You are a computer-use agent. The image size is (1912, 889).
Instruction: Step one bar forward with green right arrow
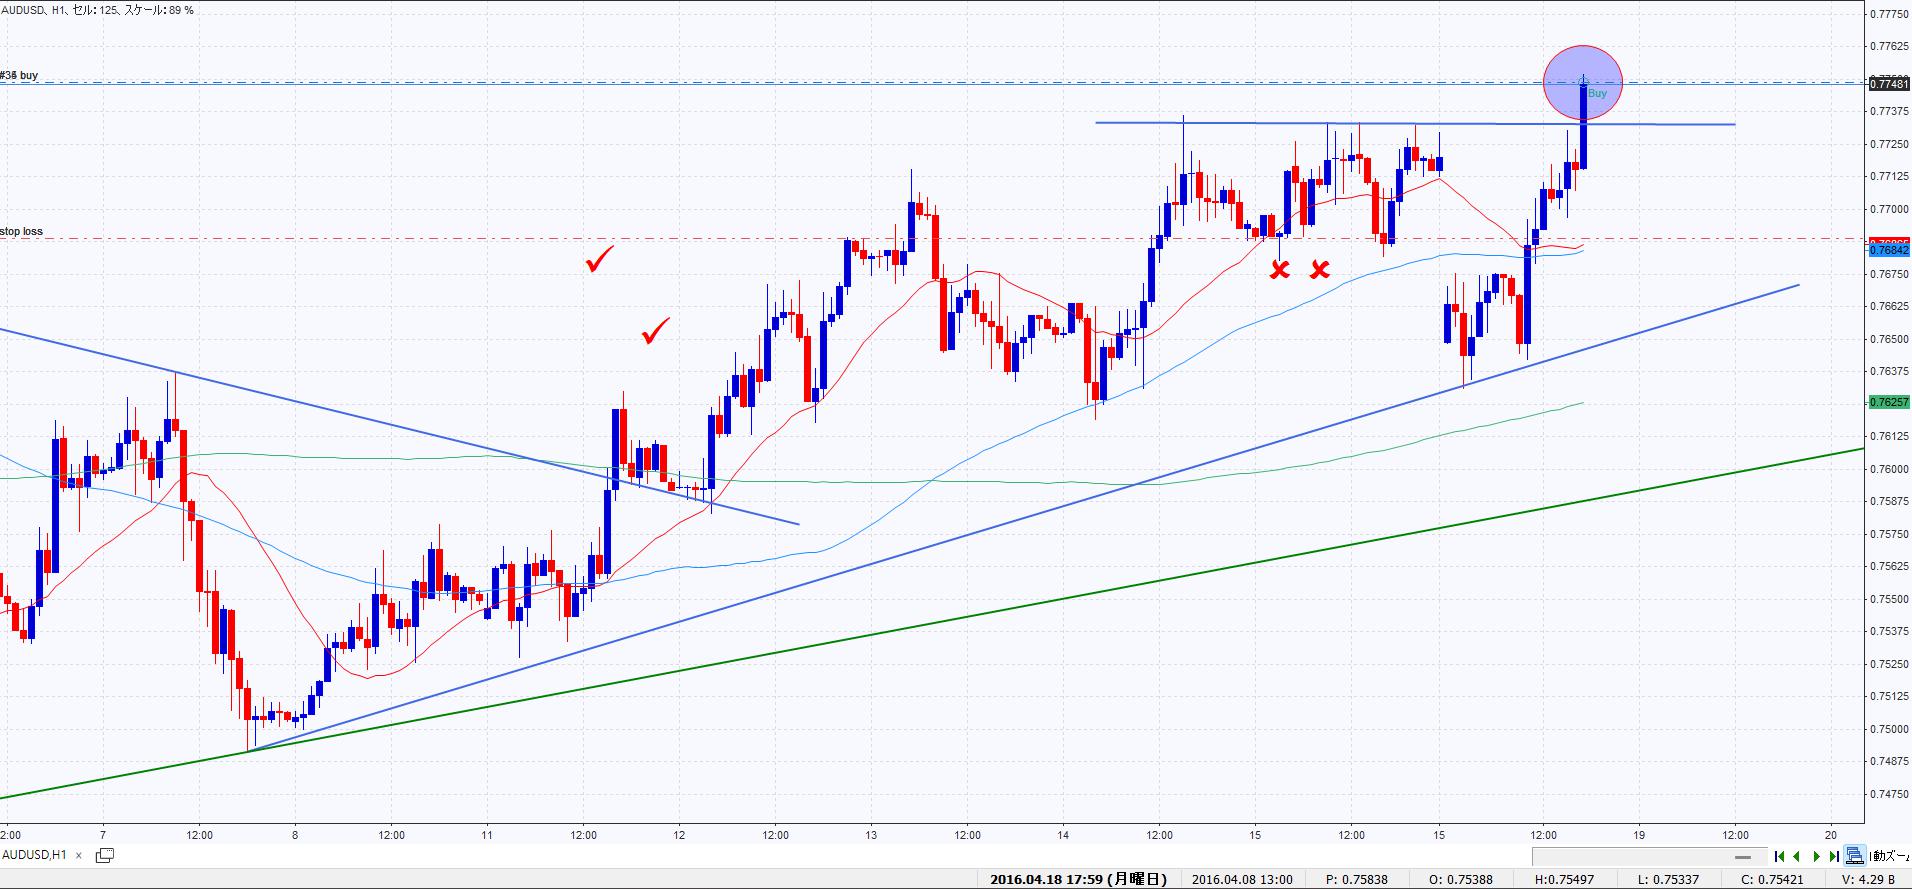[x=1816, y=856]
